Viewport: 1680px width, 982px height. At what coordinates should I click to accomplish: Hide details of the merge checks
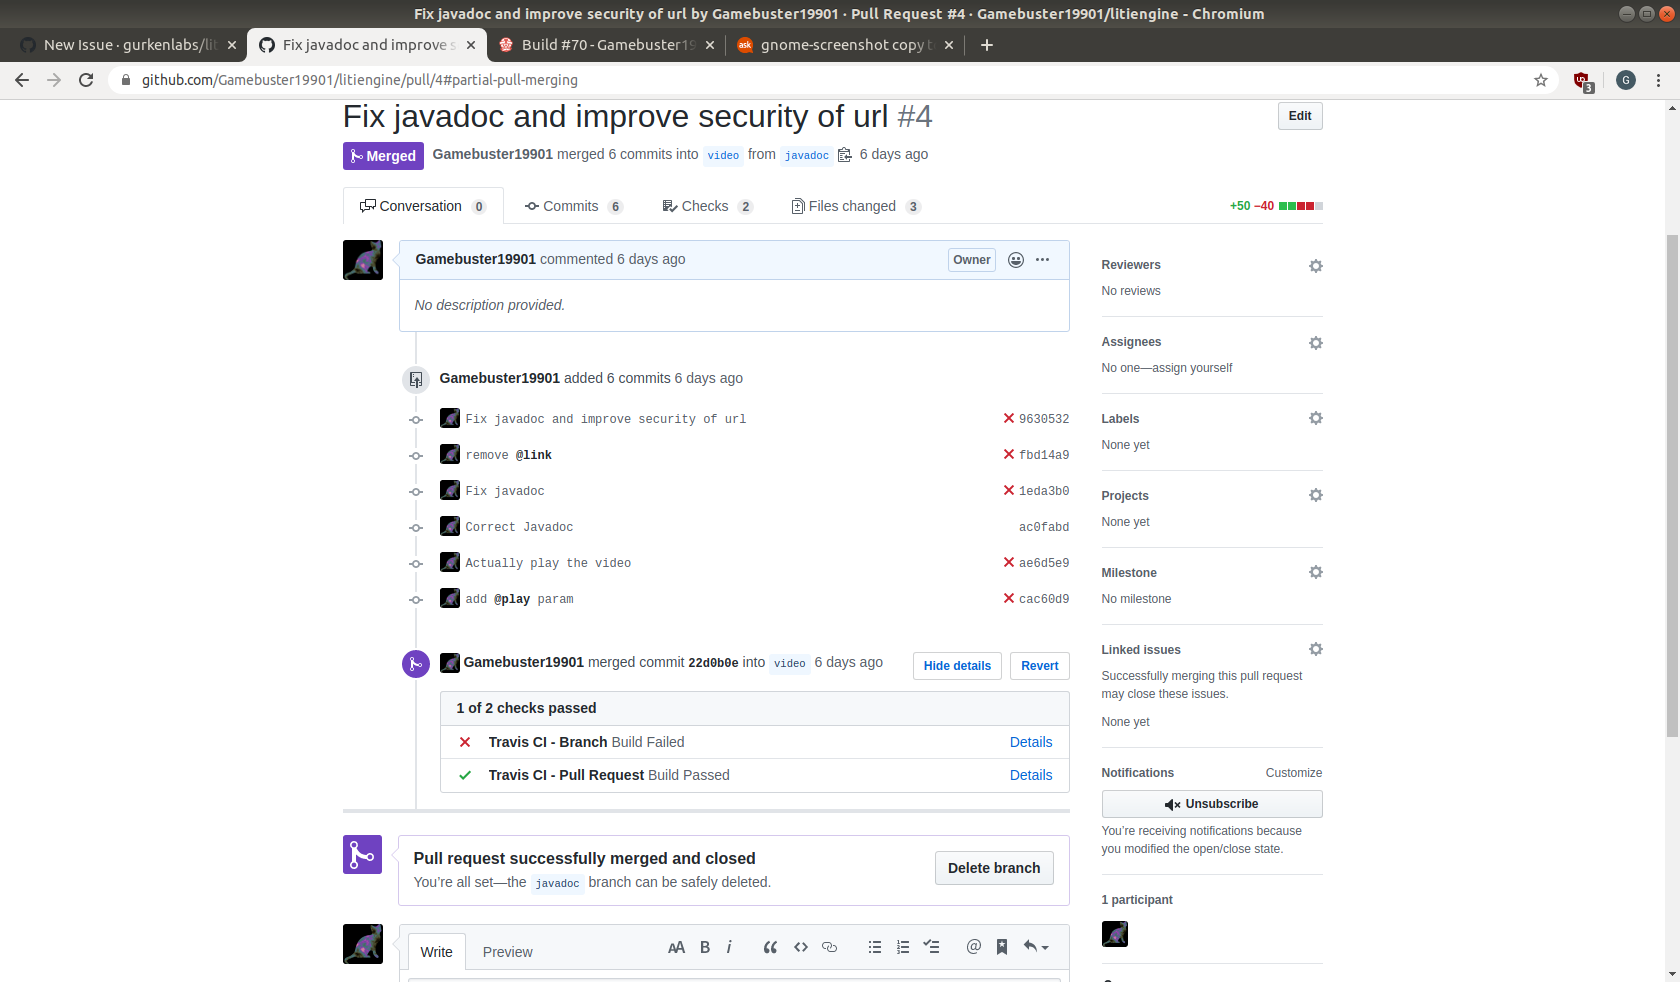(x=956, y=665)
